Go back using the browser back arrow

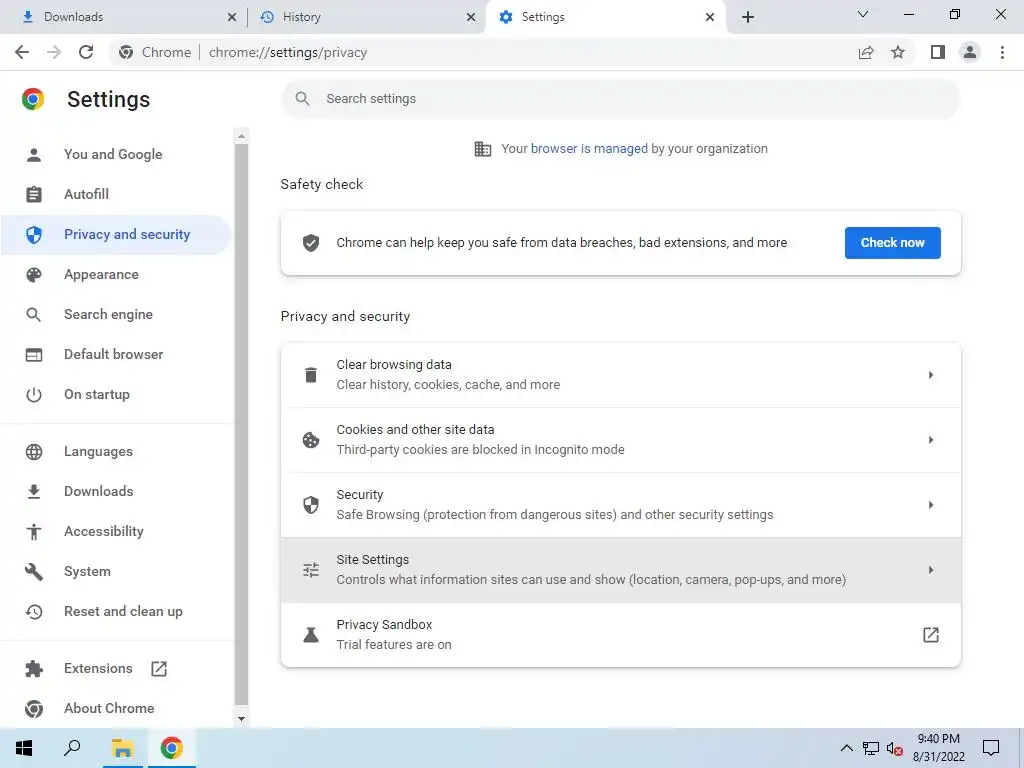pos(22,52)
